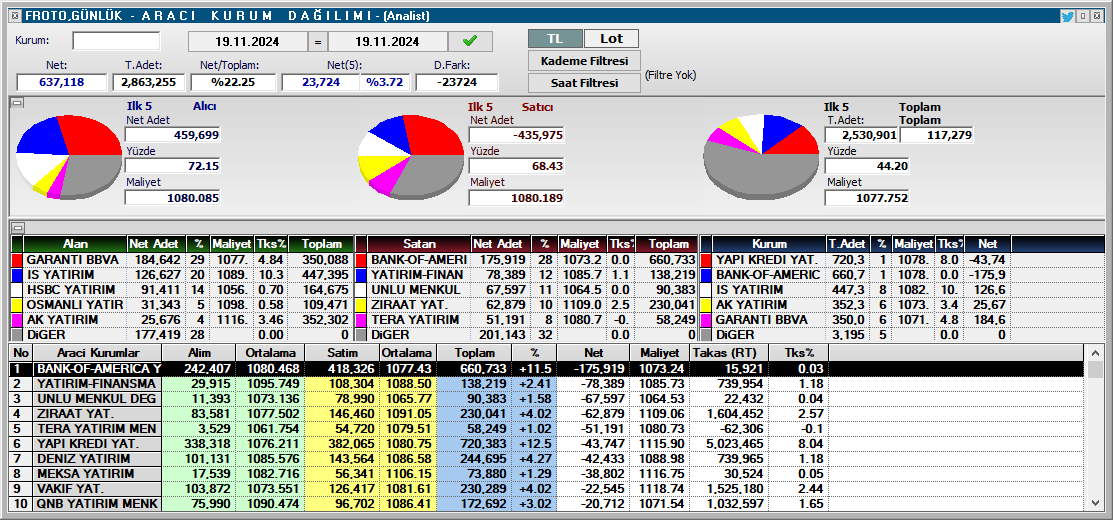Image resolution: width=1113 pixels, height=520 pixels.
Task: Collapse the pie chart summary panel
Action: point(18,103)
